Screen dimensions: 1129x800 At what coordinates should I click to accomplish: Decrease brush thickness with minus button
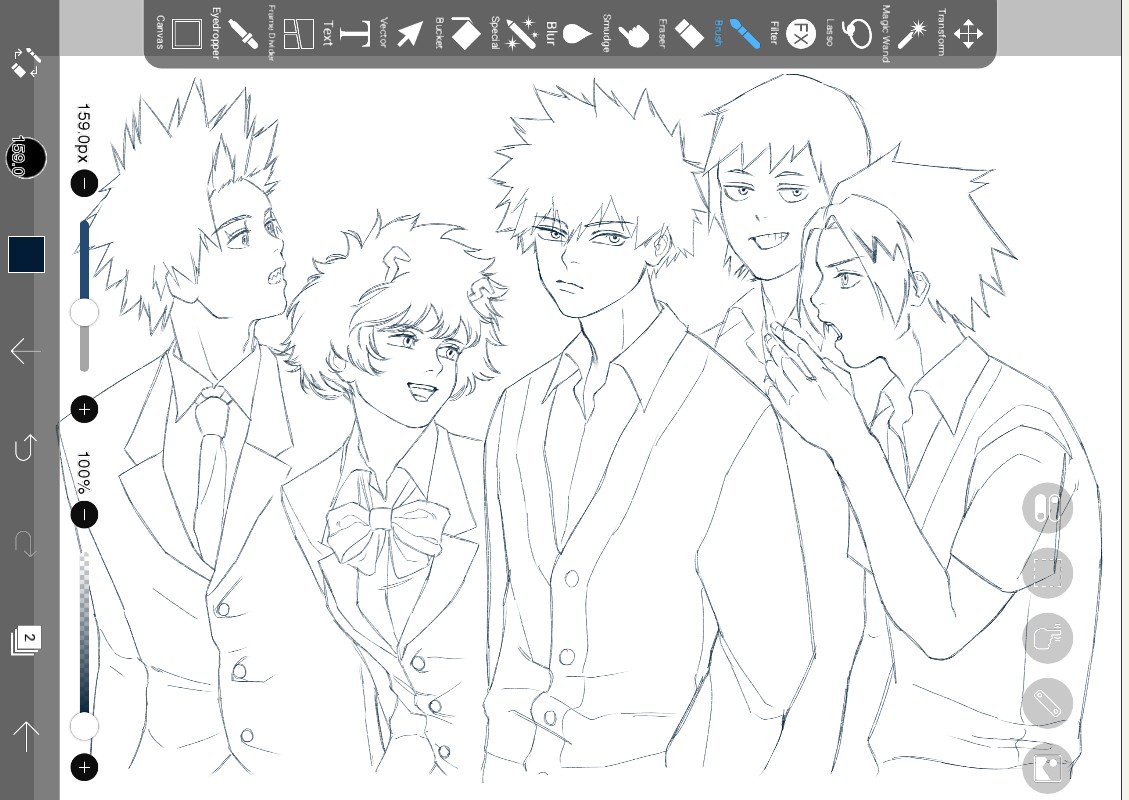click(84, 184)
